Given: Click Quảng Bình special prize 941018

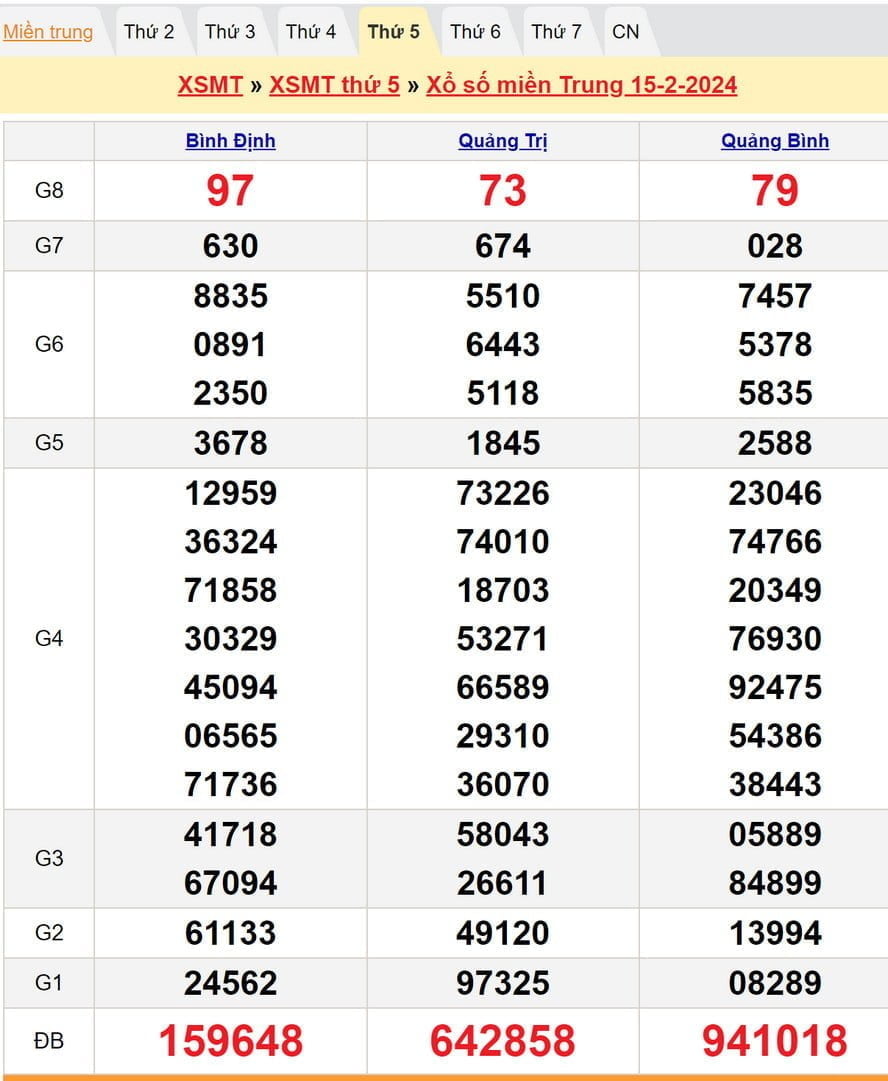Looking at the screenshot, I should tap(775, 1041).
